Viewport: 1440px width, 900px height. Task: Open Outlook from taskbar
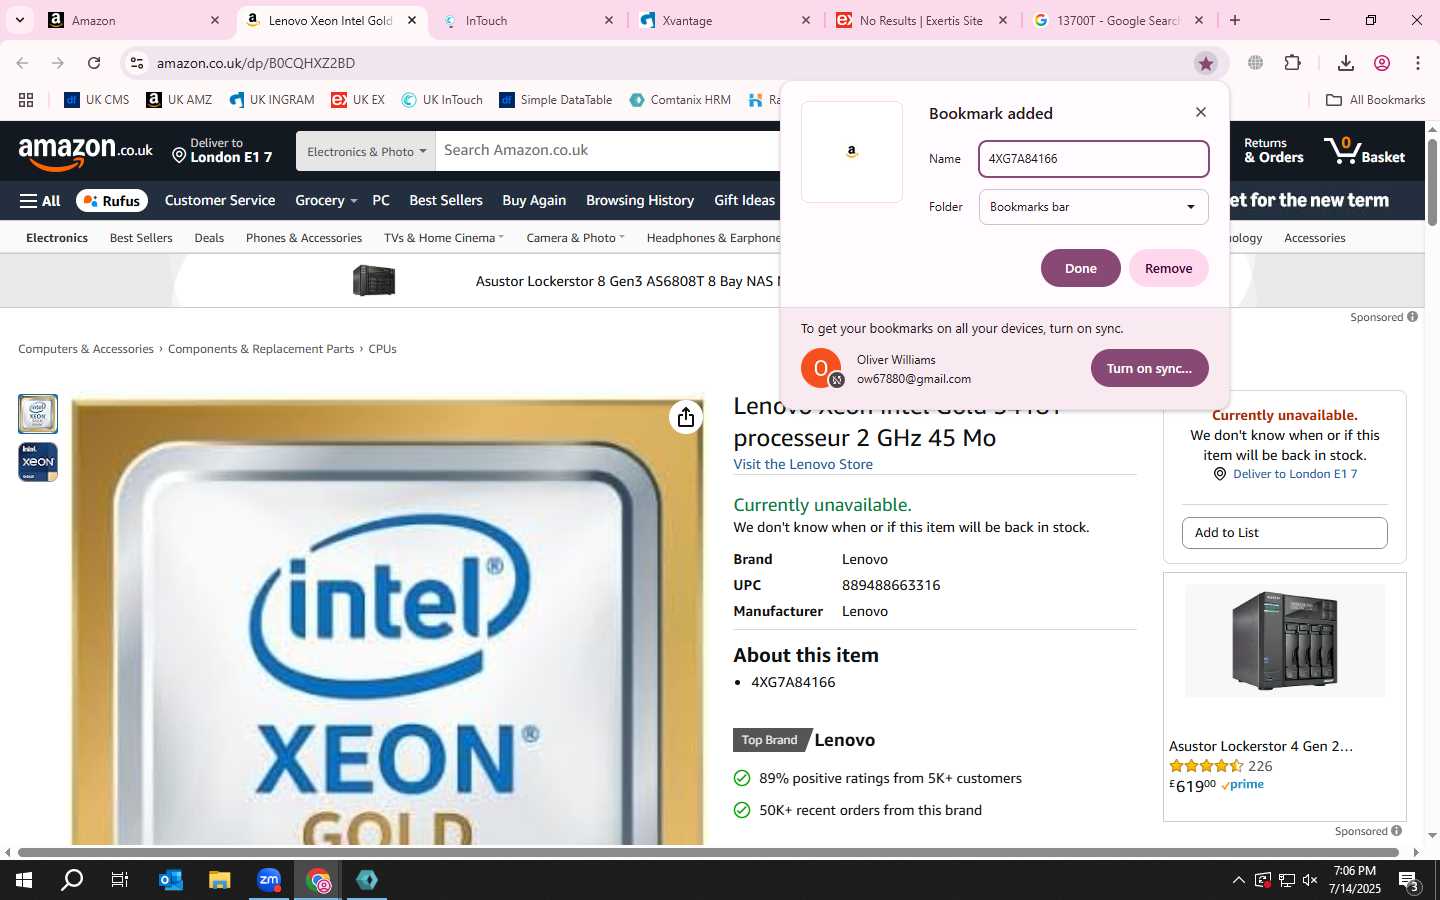pos(170,880)
